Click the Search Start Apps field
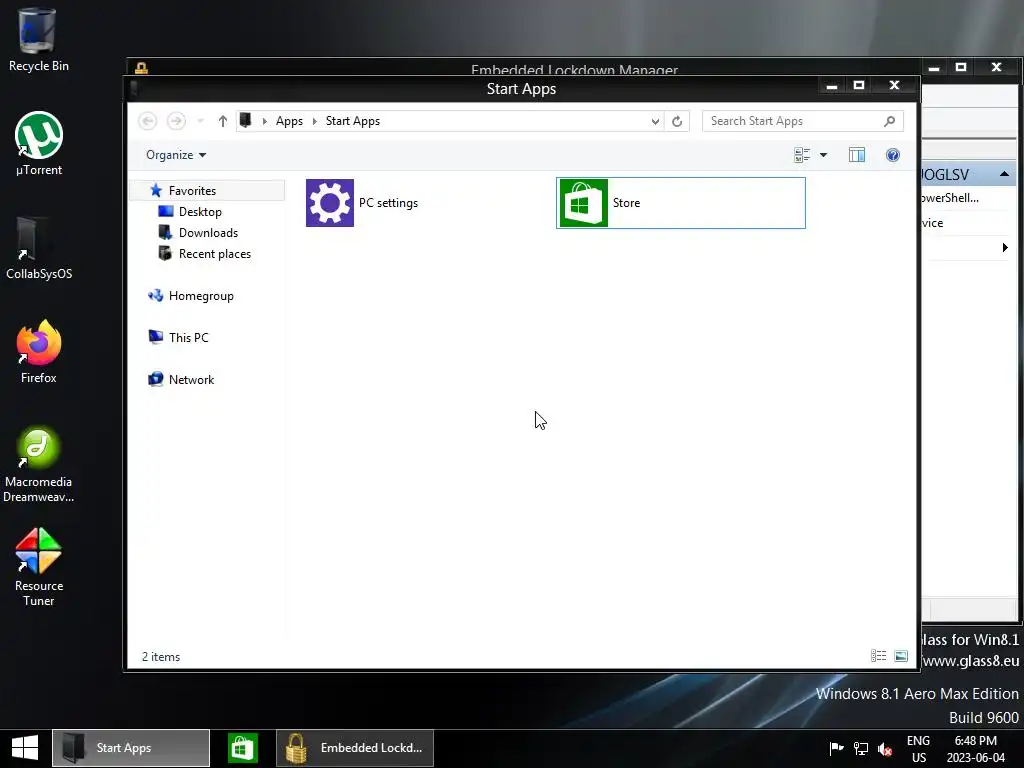 click(x=803, y=121)
